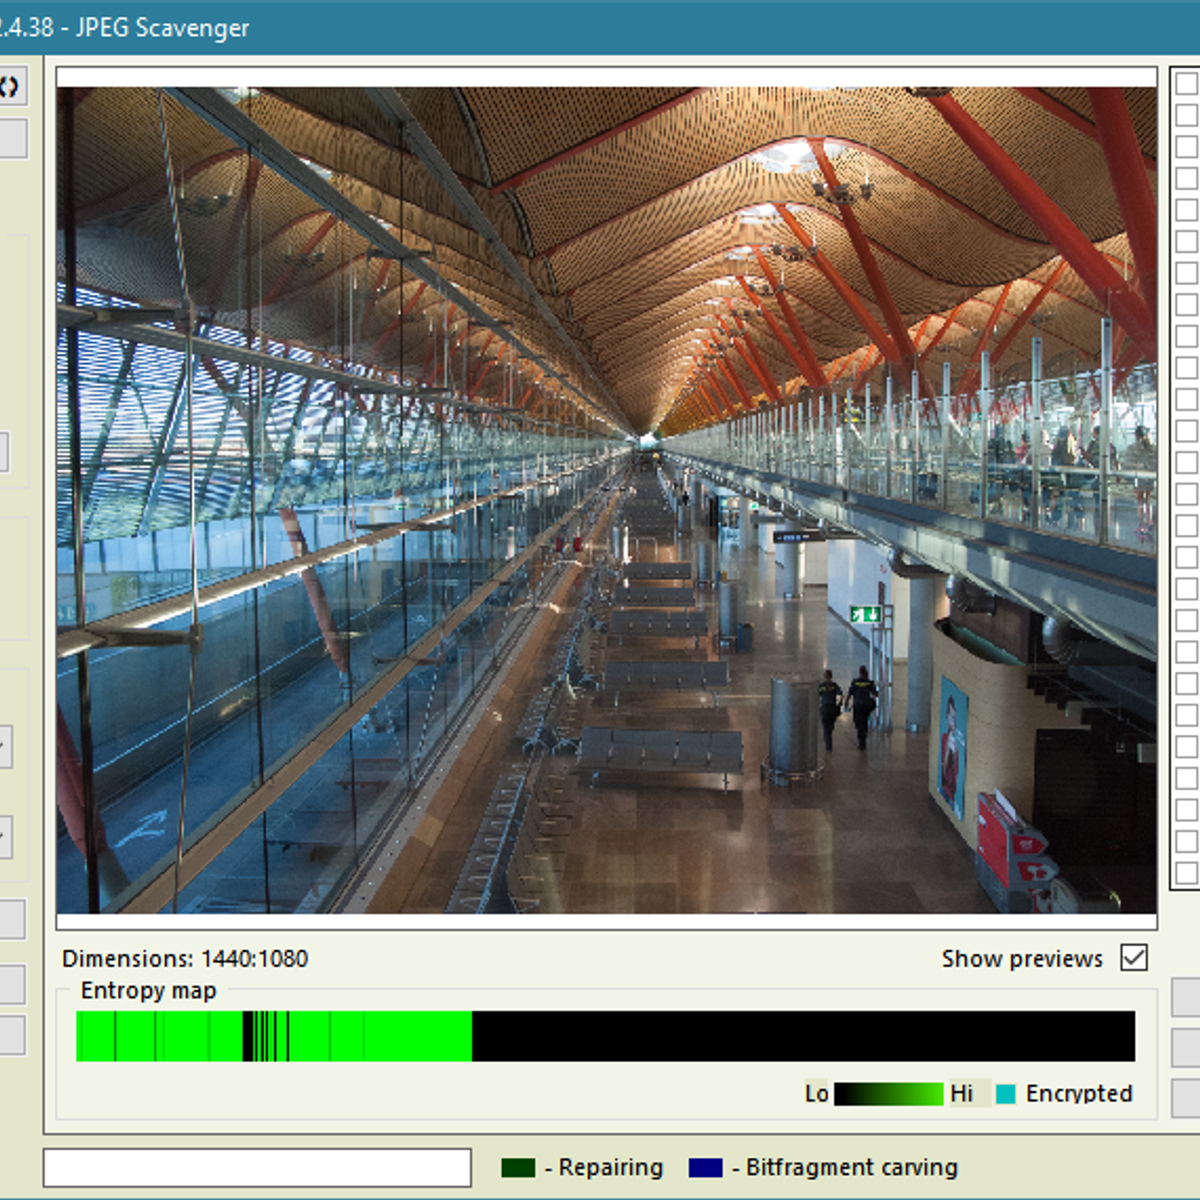Tick the topmost checkbox in right file list
The width and height of the screenshot is (1200, 1200).
point(1186,83)
